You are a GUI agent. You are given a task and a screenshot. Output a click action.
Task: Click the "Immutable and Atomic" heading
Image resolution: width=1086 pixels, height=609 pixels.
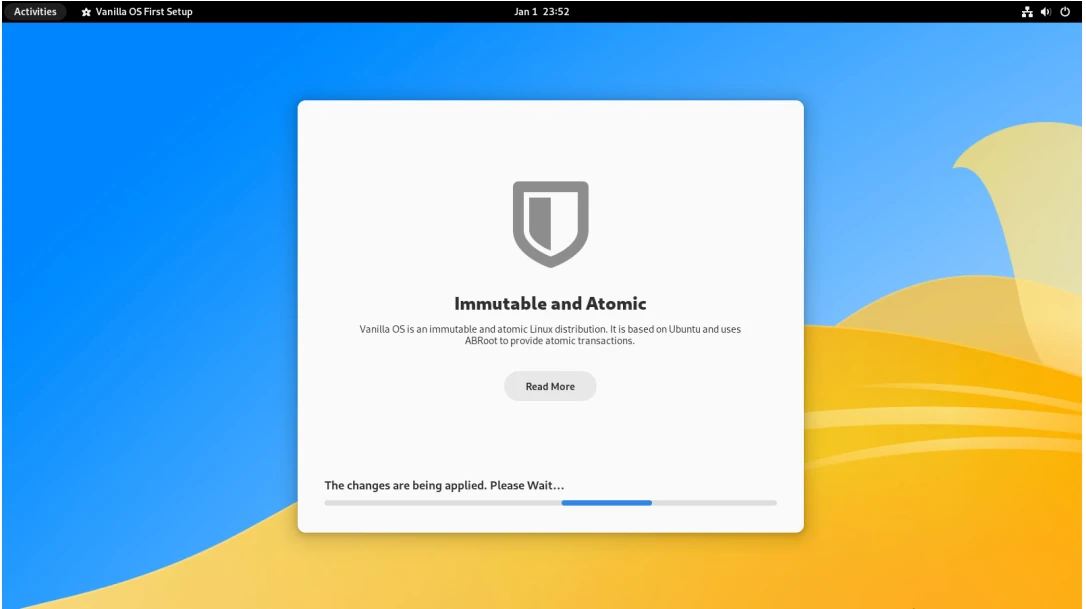pyautogui.click(x=550, y=304)
